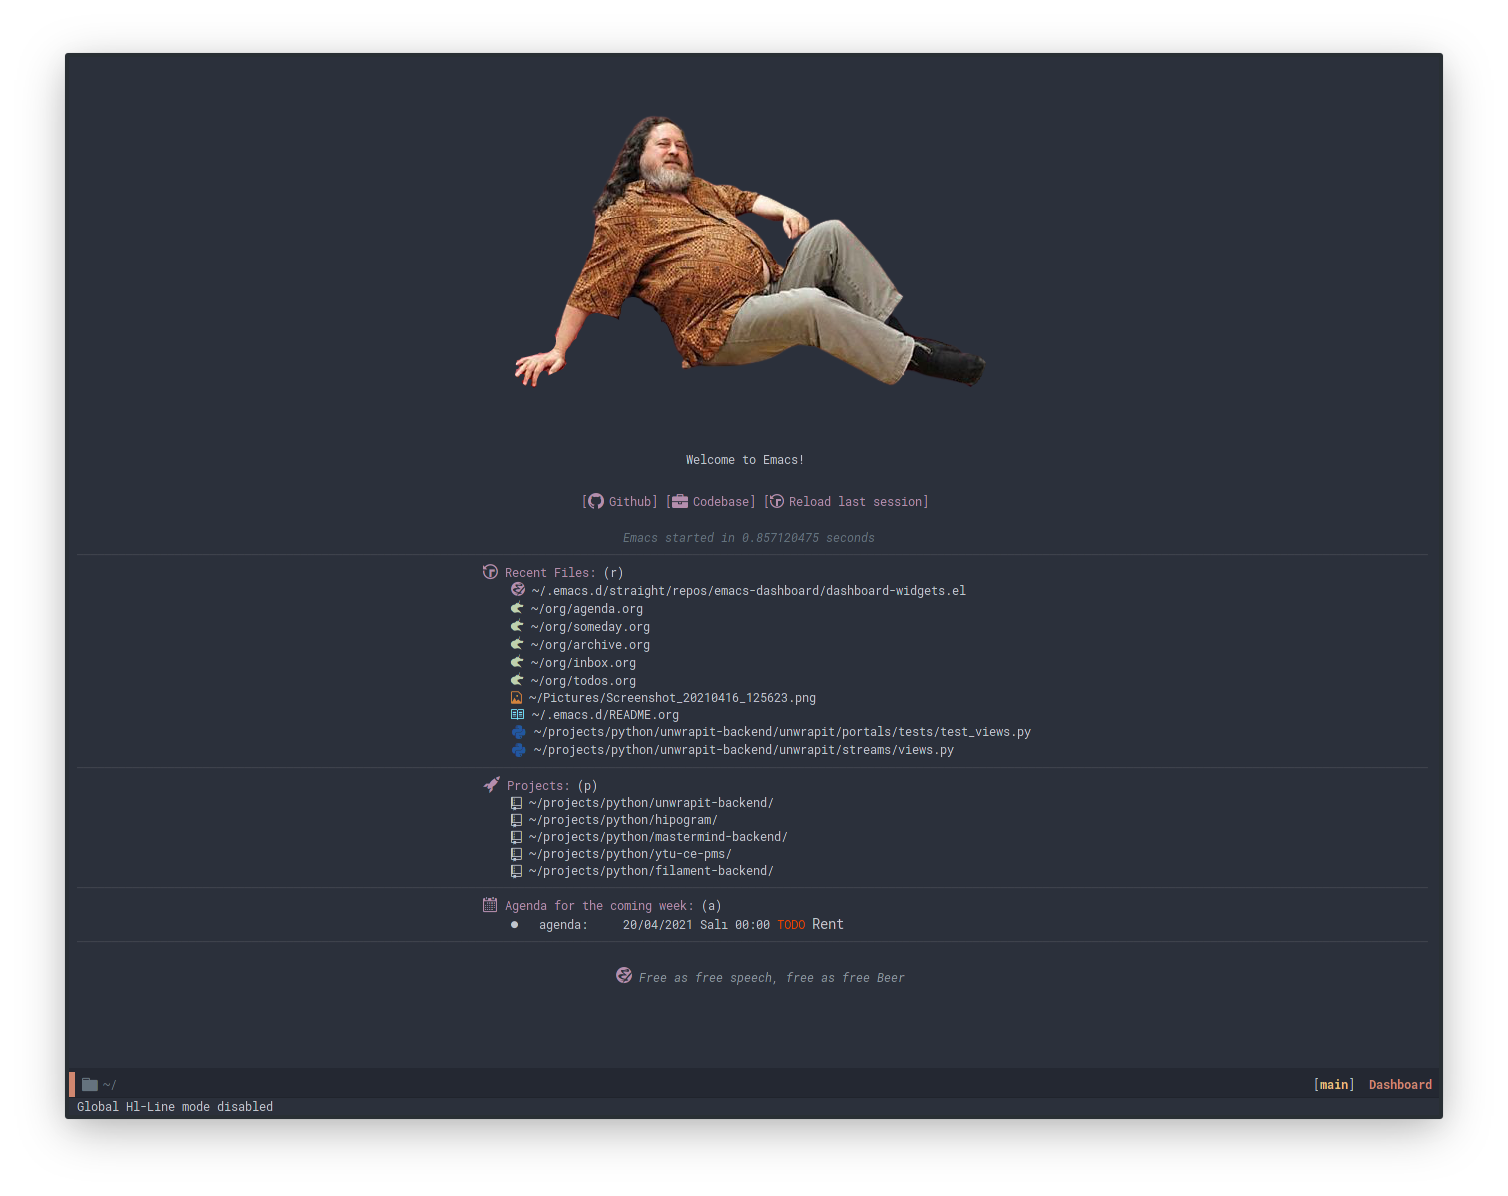Click the org icon next to agenda.org
Screen dimensions: 1508x1196
point(517,608)
